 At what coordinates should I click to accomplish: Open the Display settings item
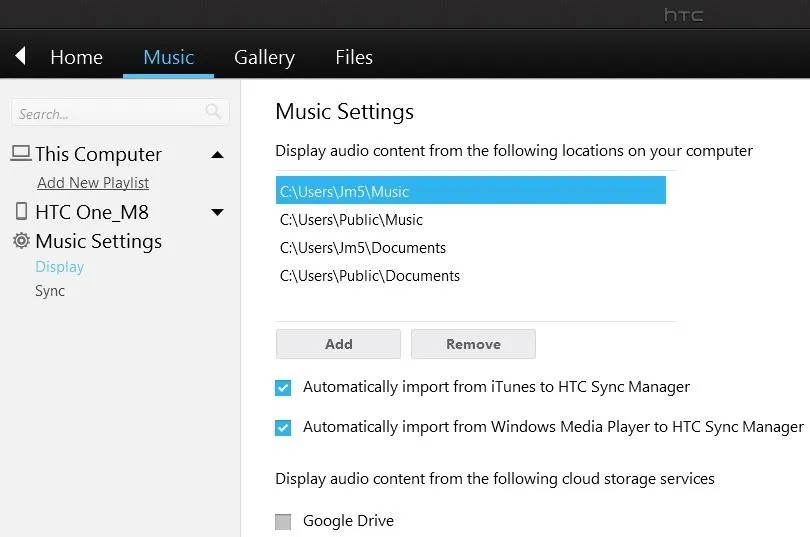point(59,267)
